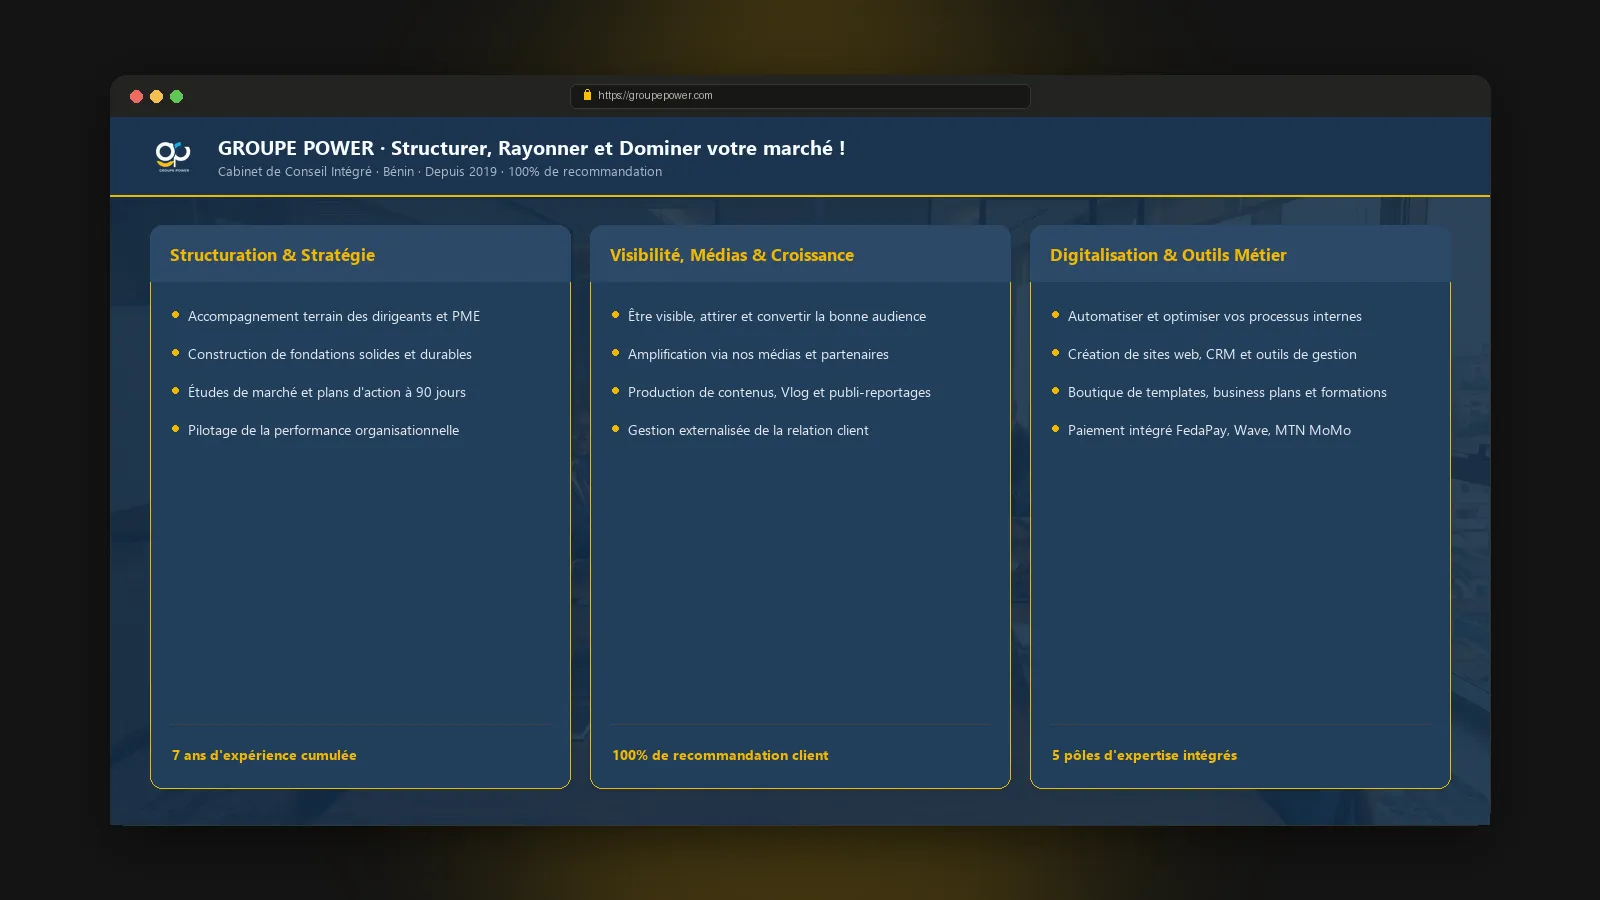The image size is (1600, 900).
Task: Select 'Pilotage de la performance organisationnelle'
Action: coord(323,430)
